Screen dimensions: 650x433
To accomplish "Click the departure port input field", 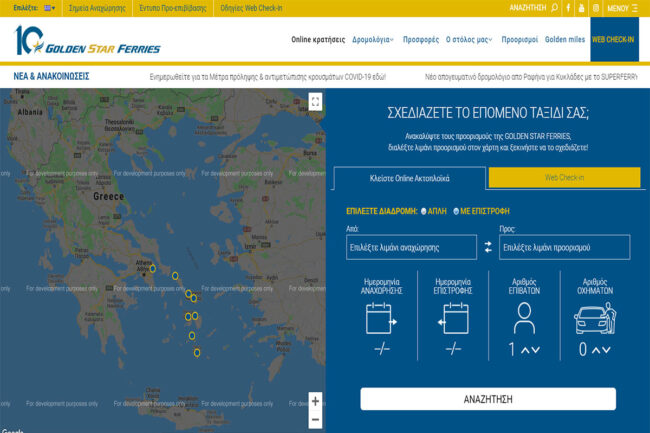I will 411,247.
